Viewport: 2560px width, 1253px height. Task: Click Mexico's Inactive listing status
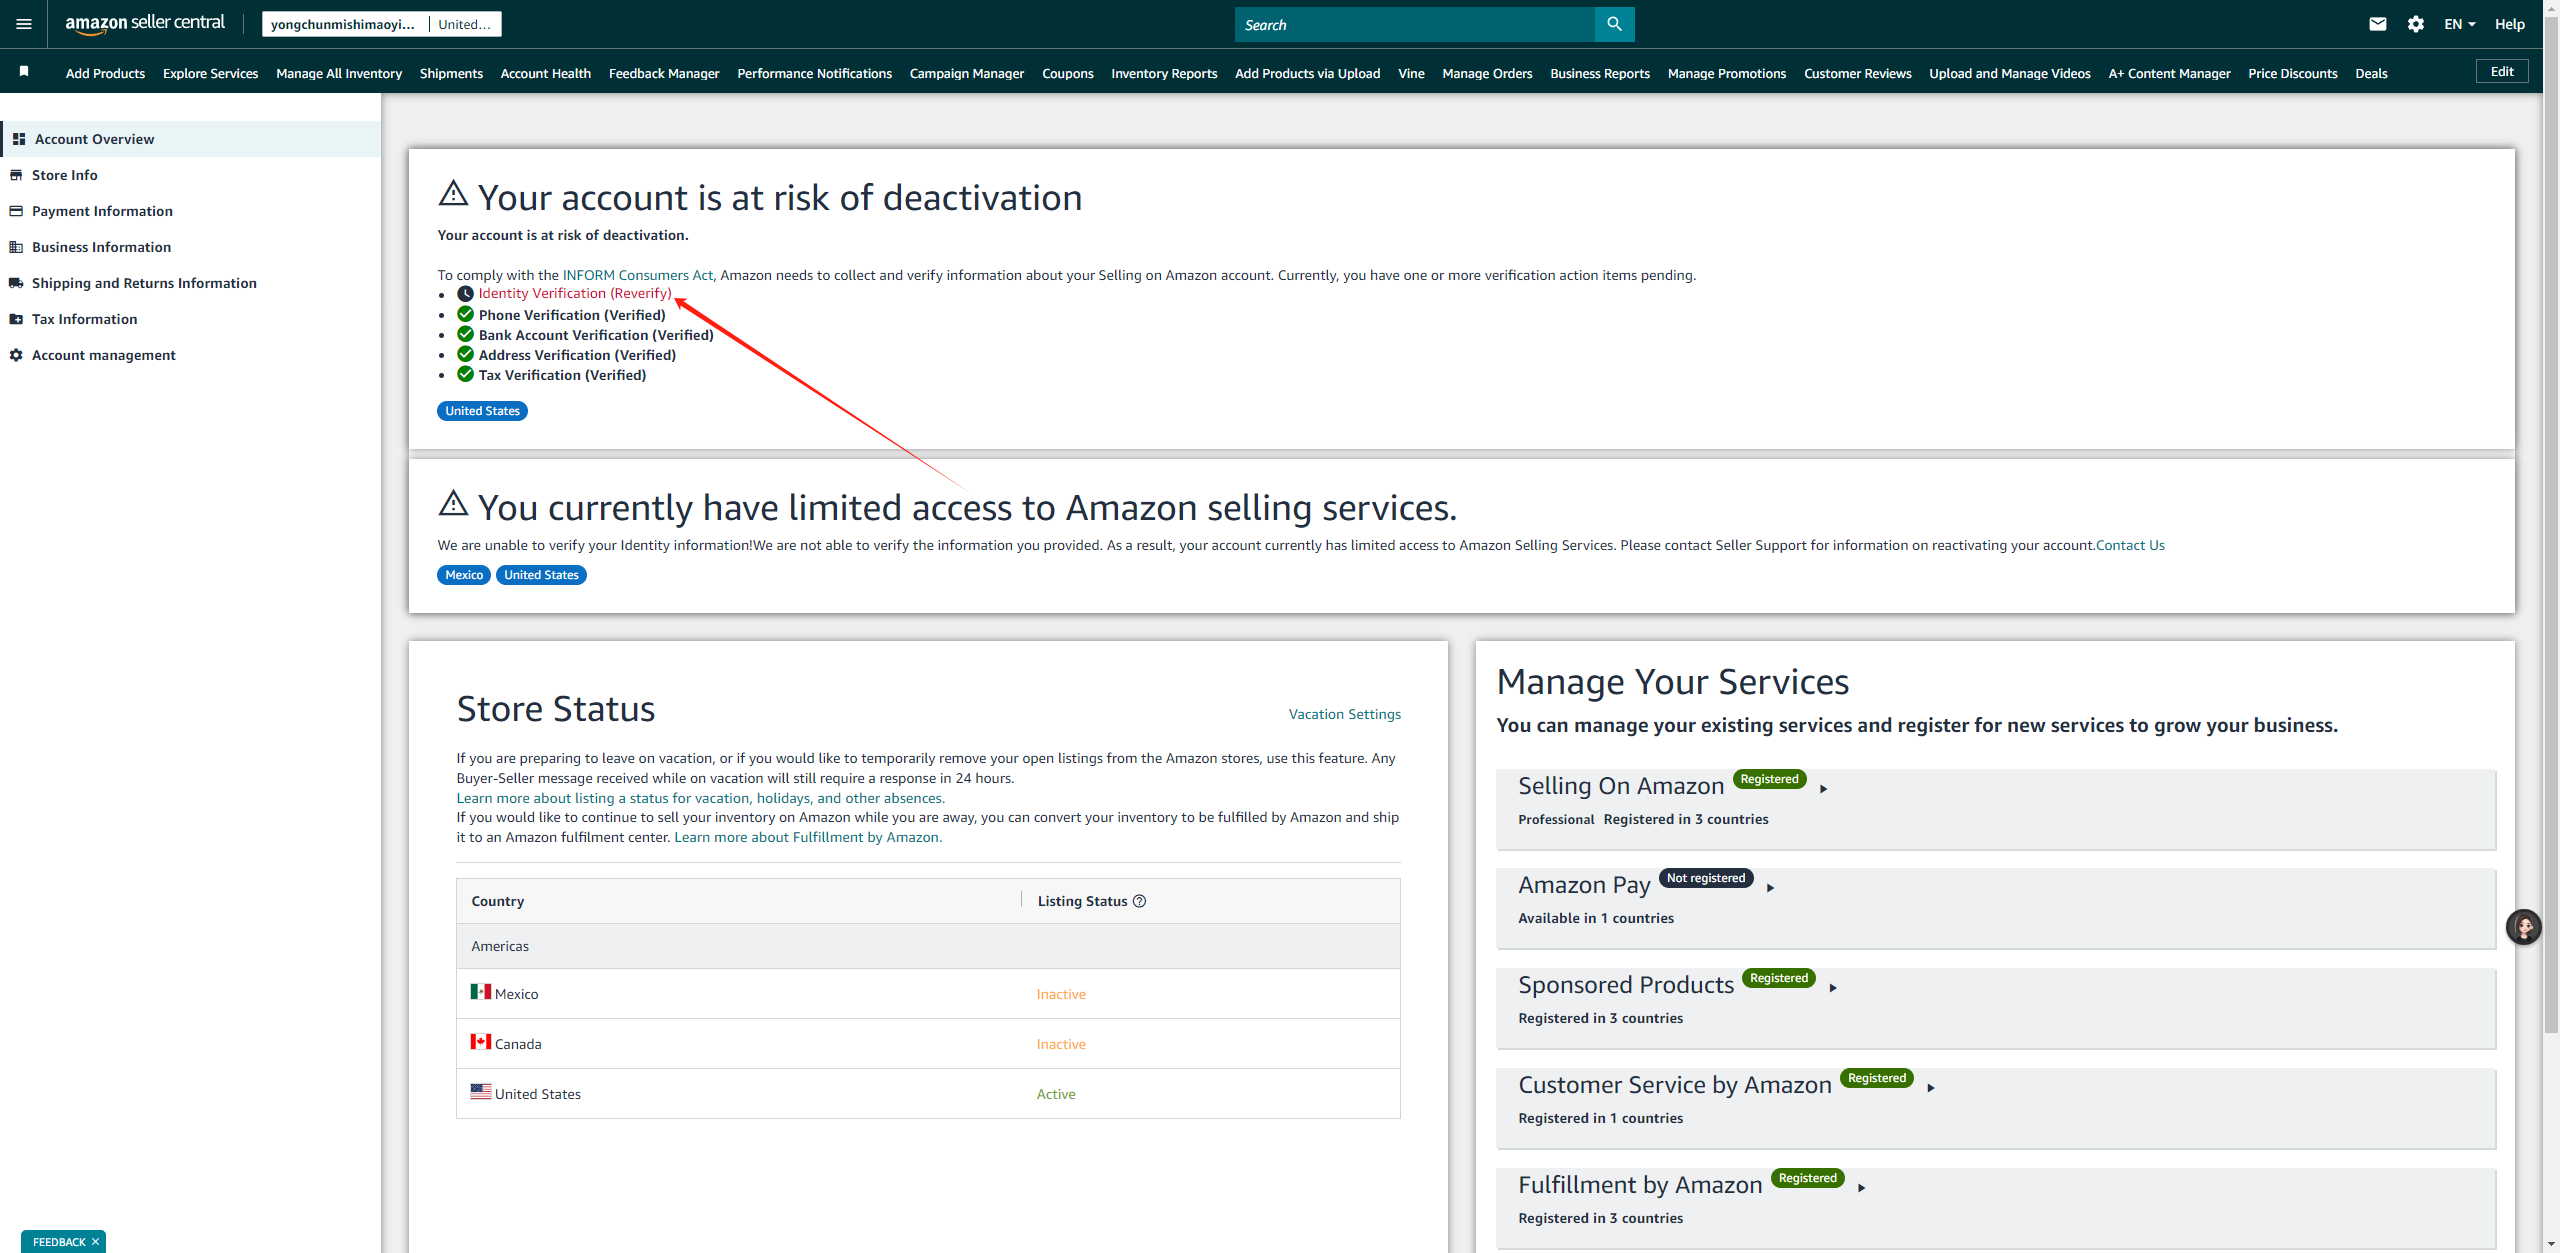pyautogui.click(x=1061, y=994)
